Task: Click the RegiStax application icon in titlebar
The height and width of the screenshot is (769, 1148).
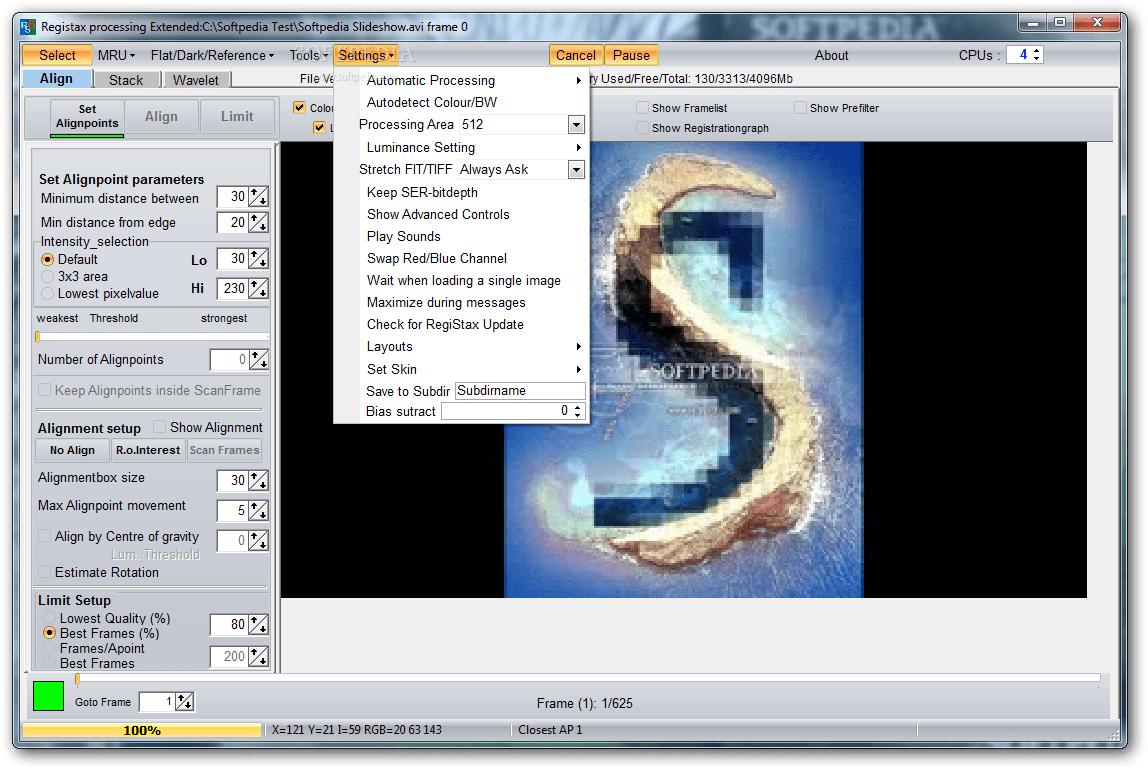Action: point(26,27)
